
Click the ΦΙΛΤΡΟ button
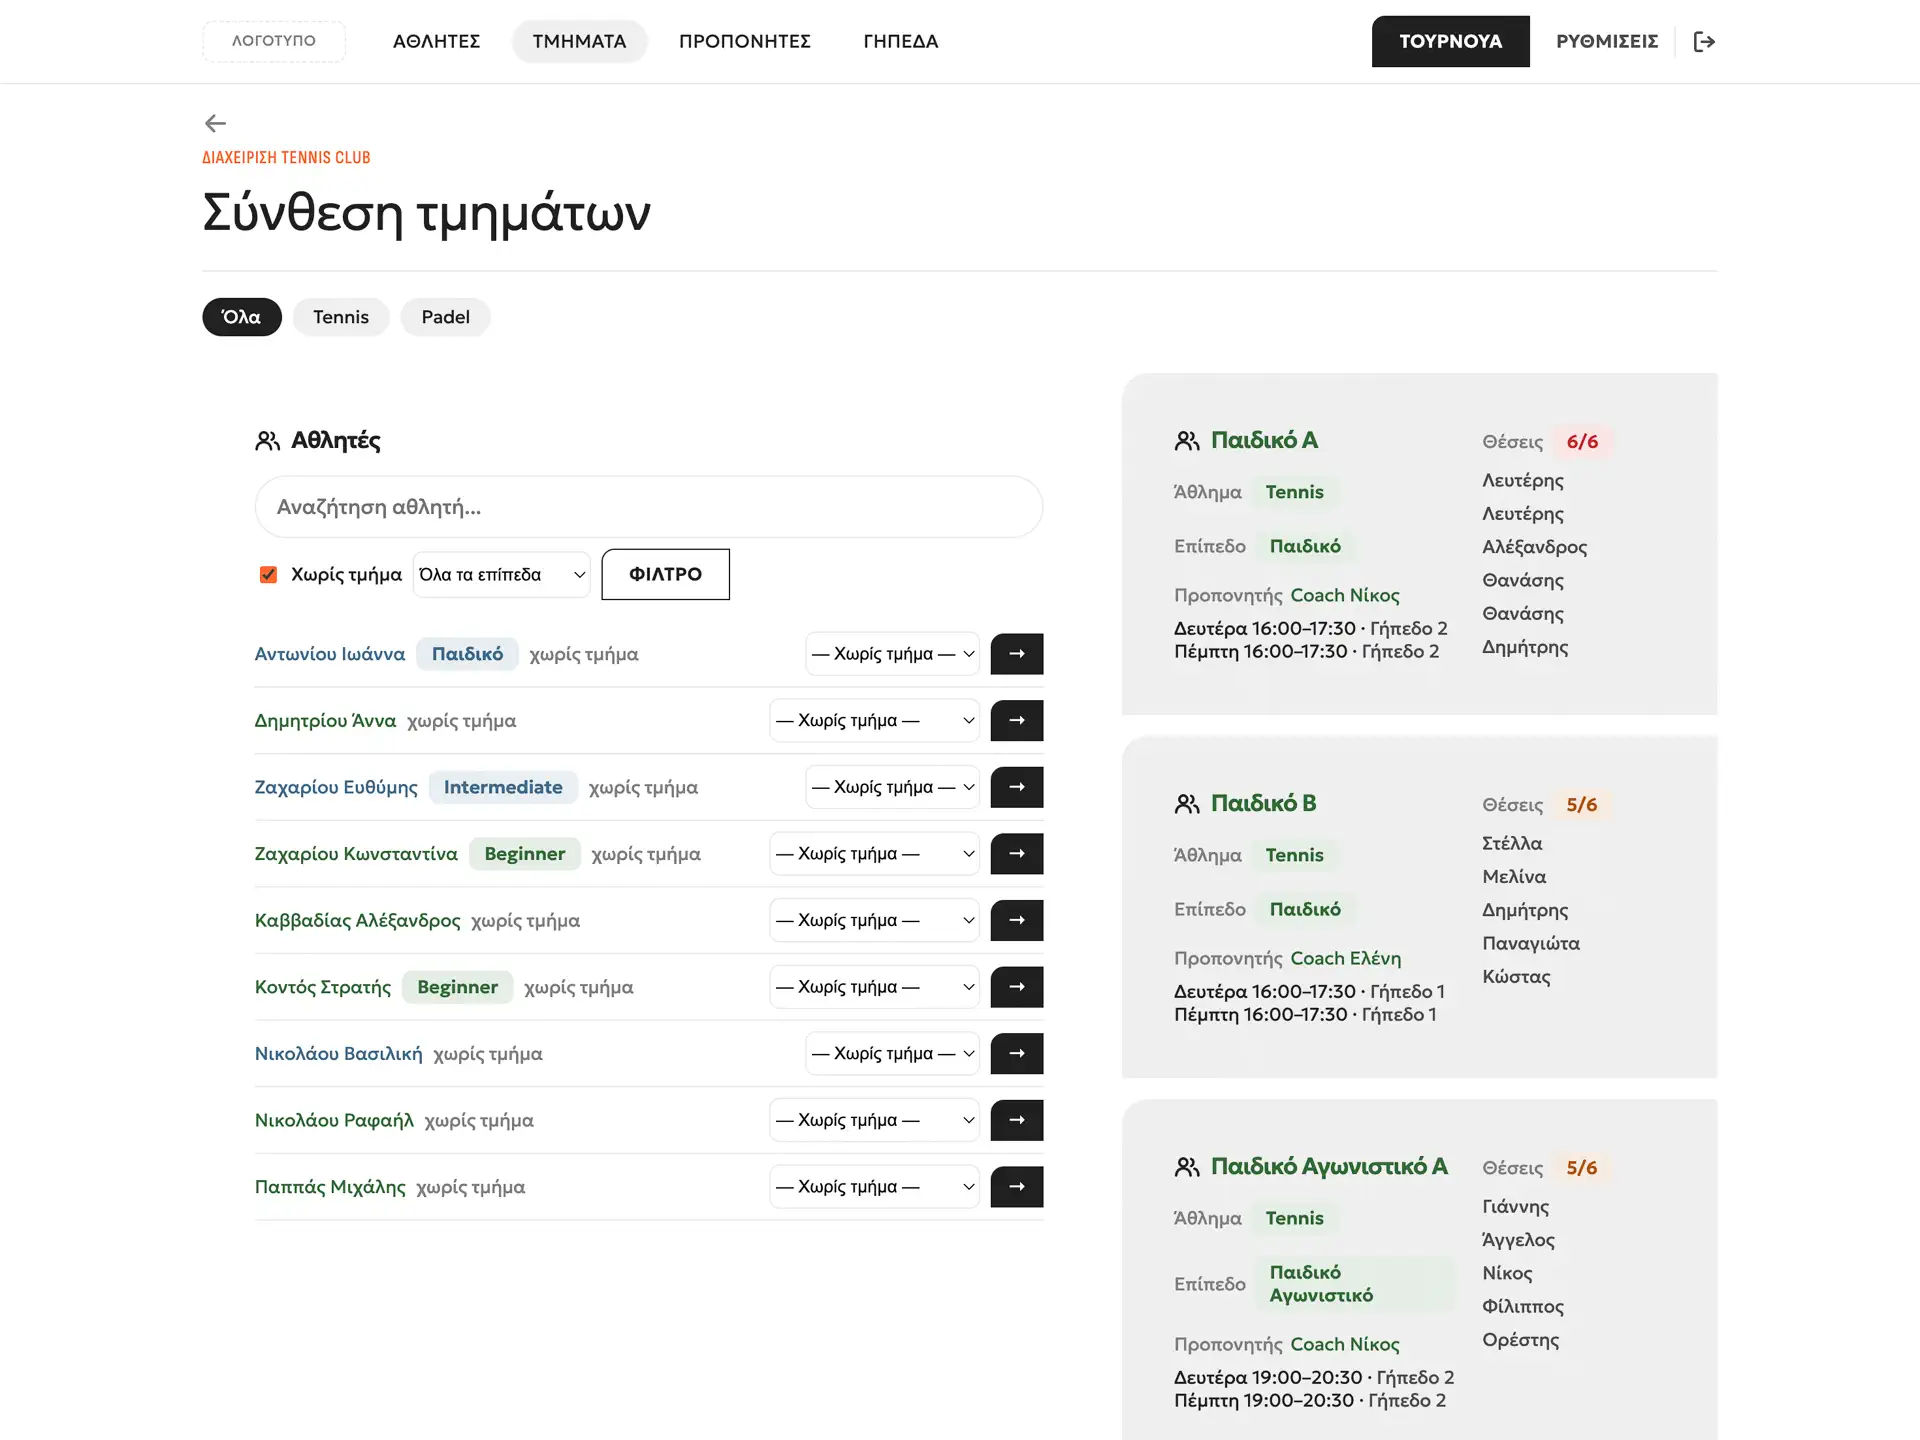coord(666,574)
